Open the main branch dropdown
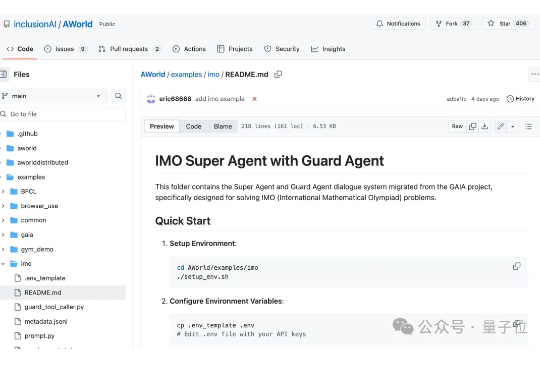540x372 pixels. pyautogui.click(x=53, y=96)
